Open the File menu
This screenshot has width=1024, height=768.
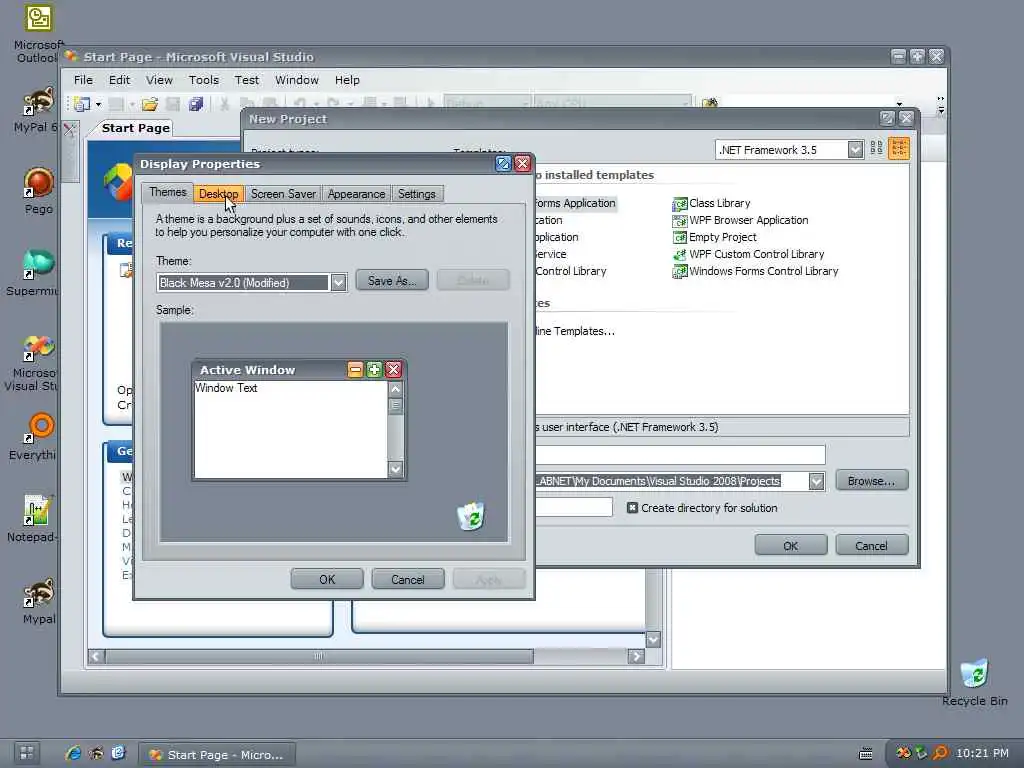pyautogui.click(x=83, y=80)
